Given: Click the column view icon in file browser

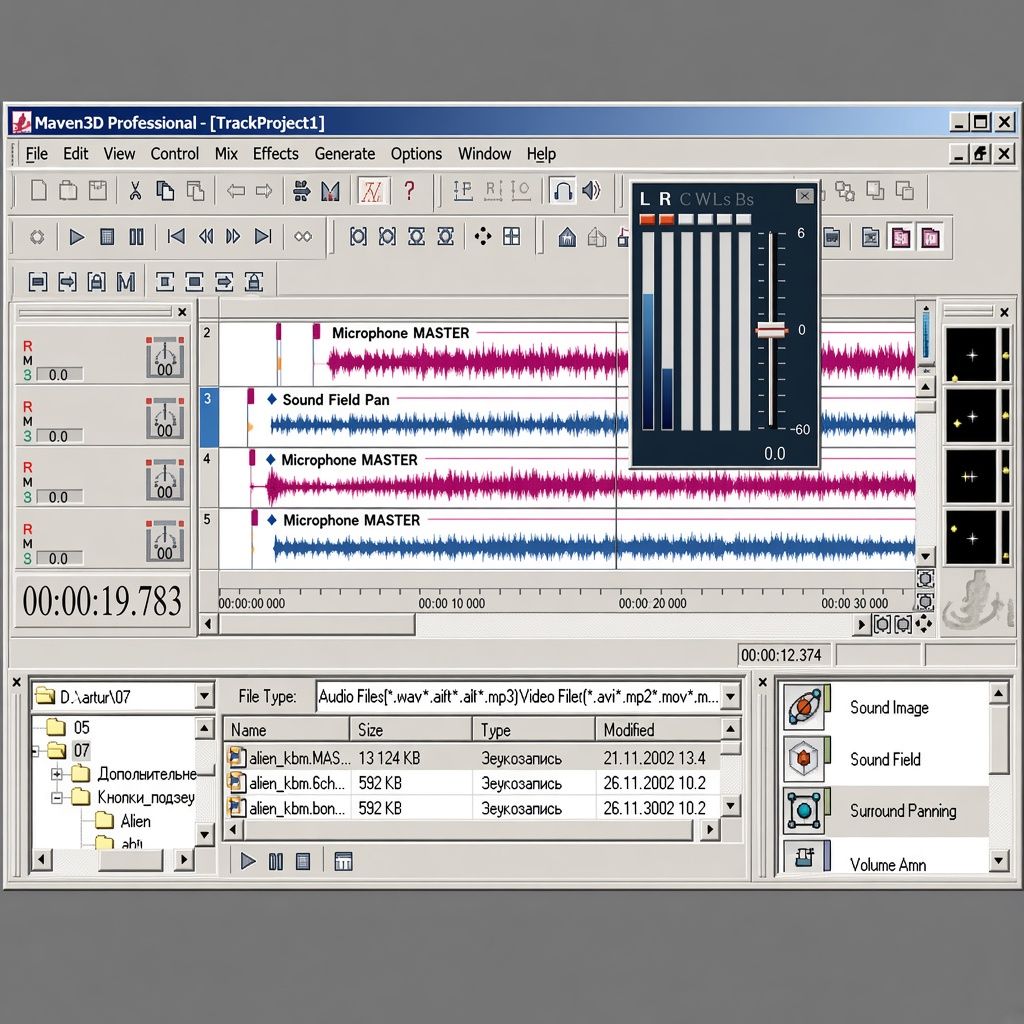Looking at the screenshot, I should 343,862.
